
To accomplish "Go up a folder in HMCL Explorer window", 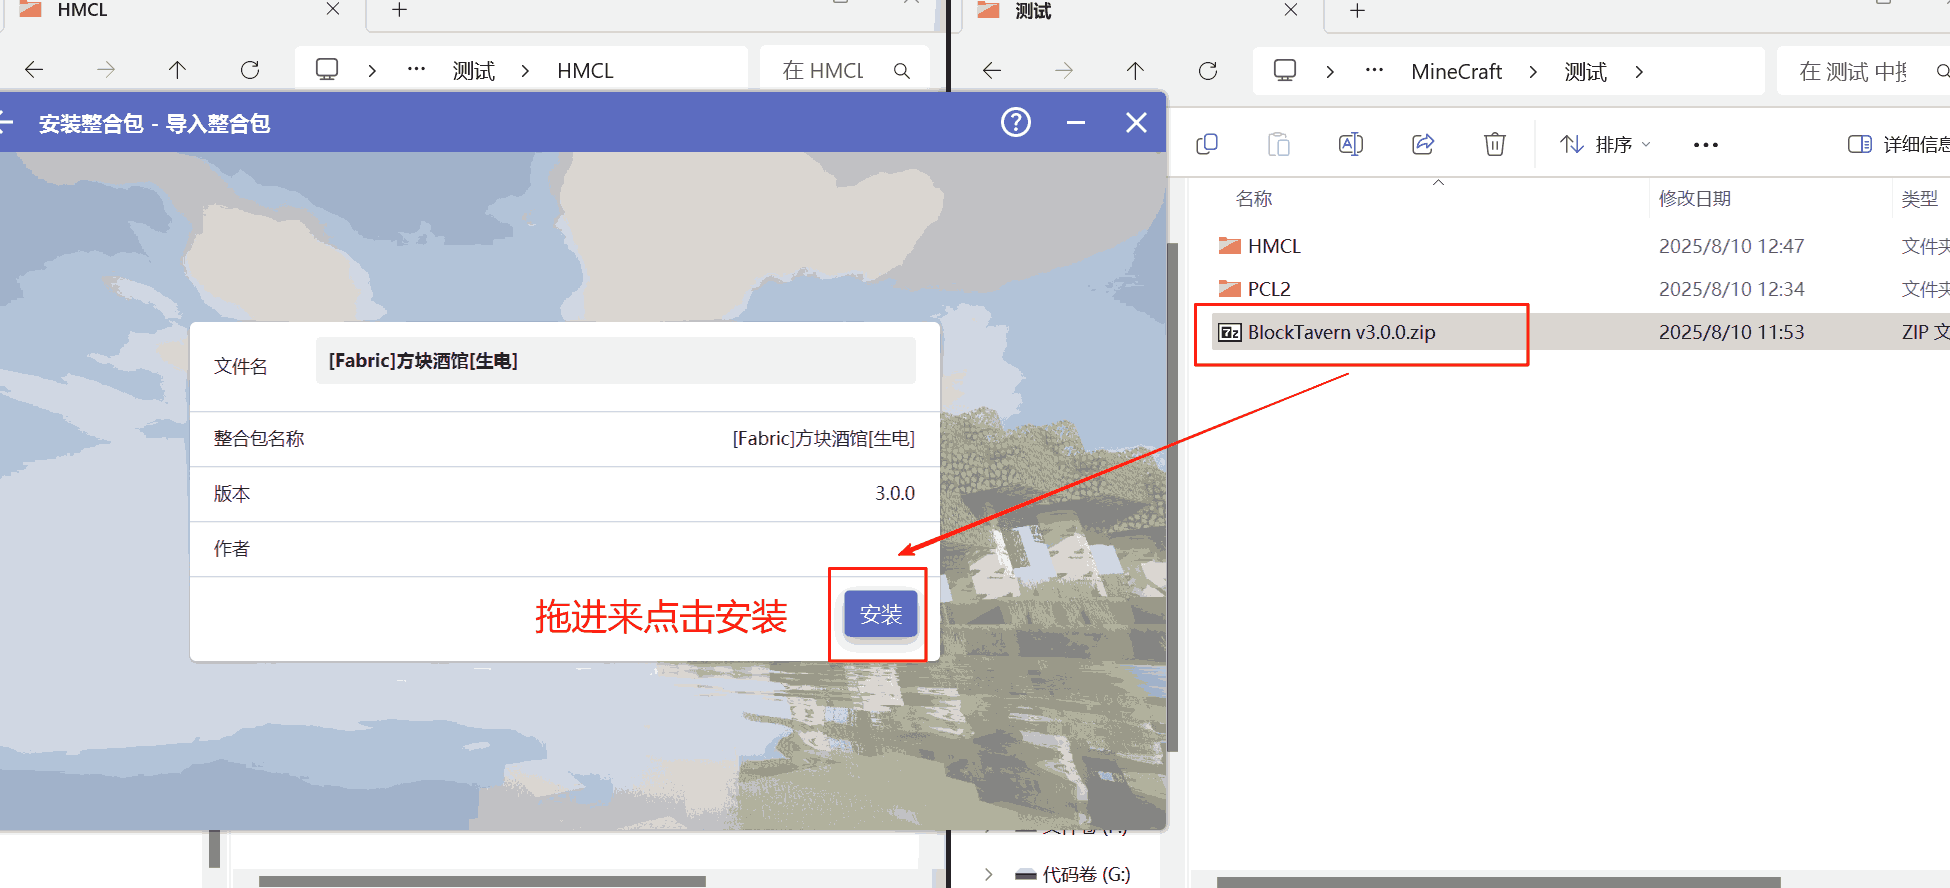I will pos(177,70).
